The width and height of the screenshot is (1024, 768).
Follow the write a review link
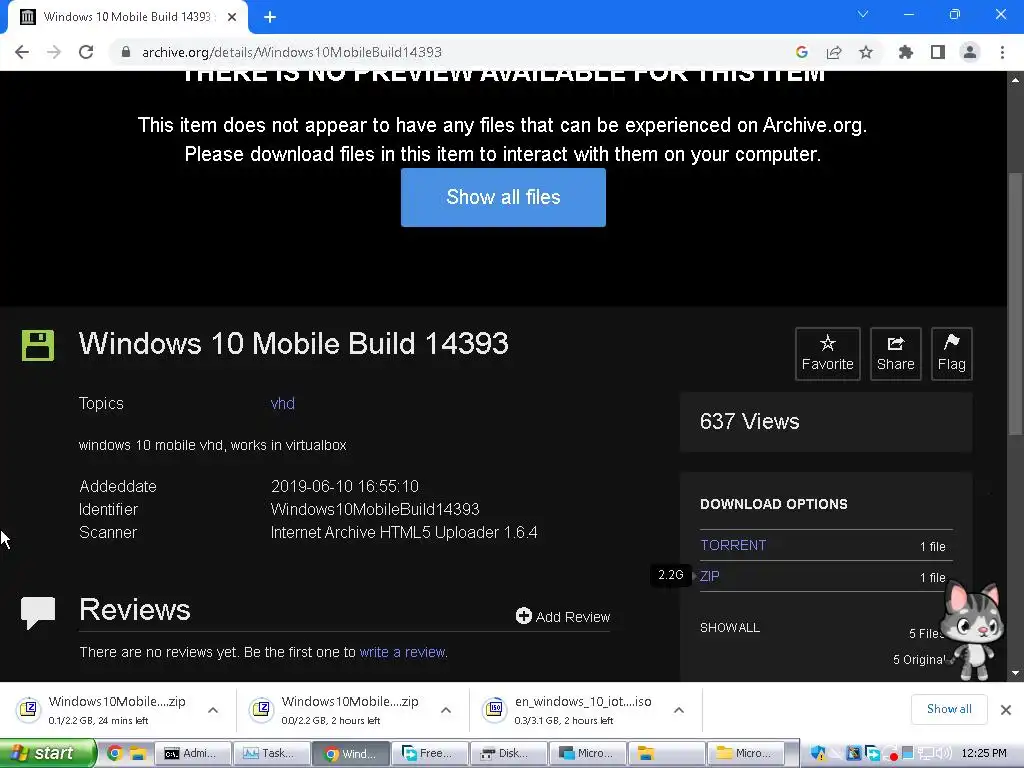coord(402,652)
